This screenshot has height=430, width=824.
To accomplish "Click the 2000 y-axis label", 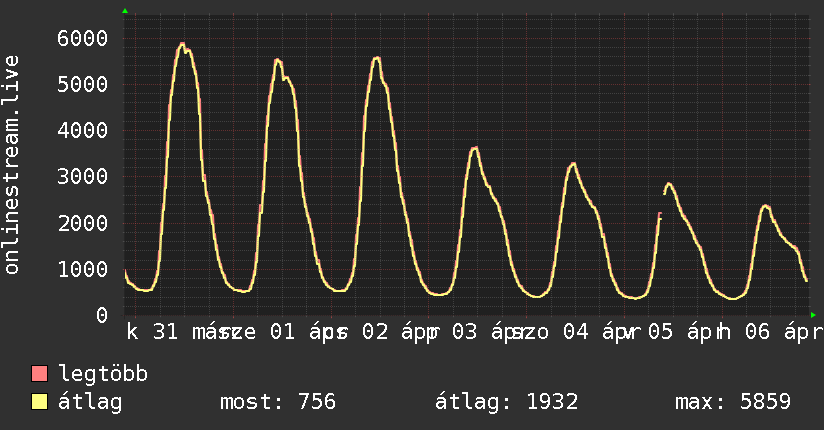I will pyautogui.click(x=83, y=223).
